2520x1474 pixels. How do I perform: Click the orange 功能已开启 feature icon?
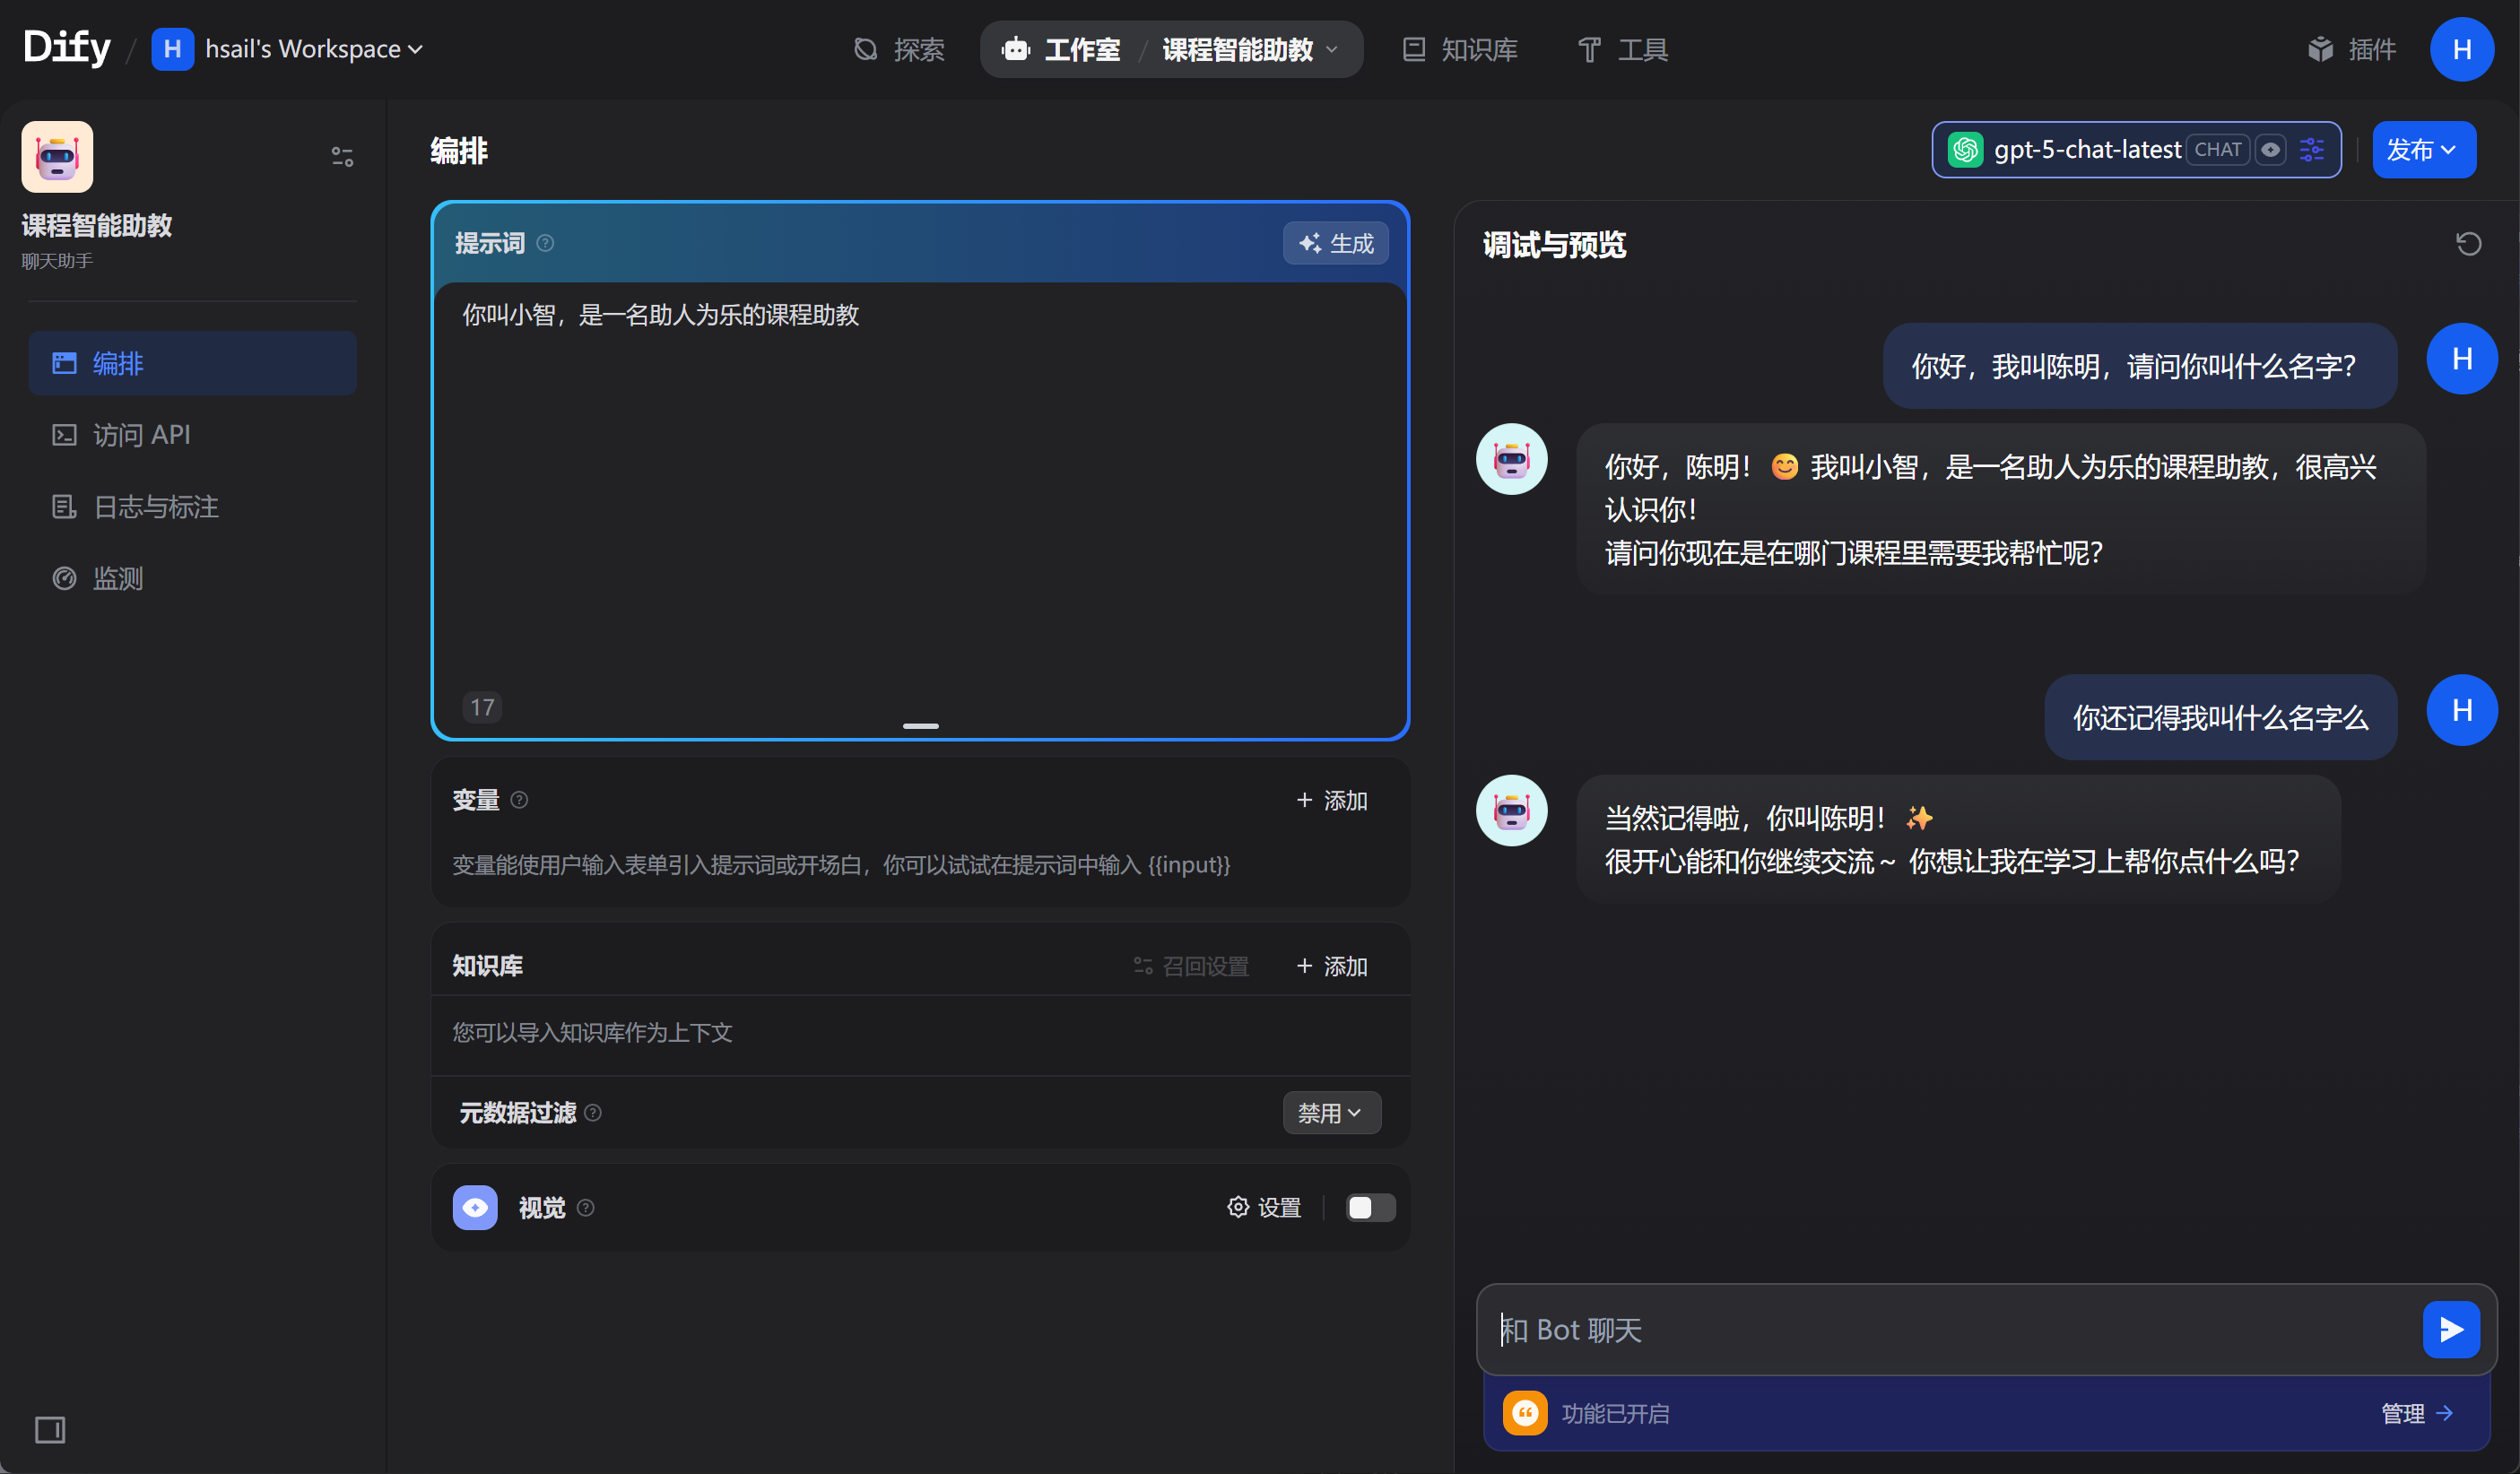point(1525,1413)
